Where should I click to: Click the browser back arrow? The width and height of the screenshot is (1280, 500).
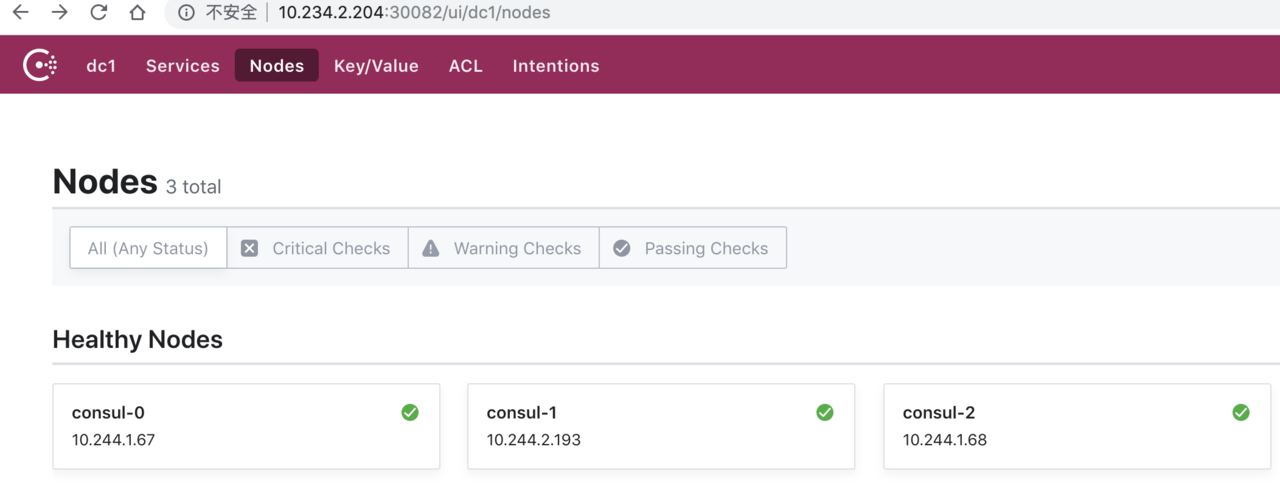coord(20,13)
